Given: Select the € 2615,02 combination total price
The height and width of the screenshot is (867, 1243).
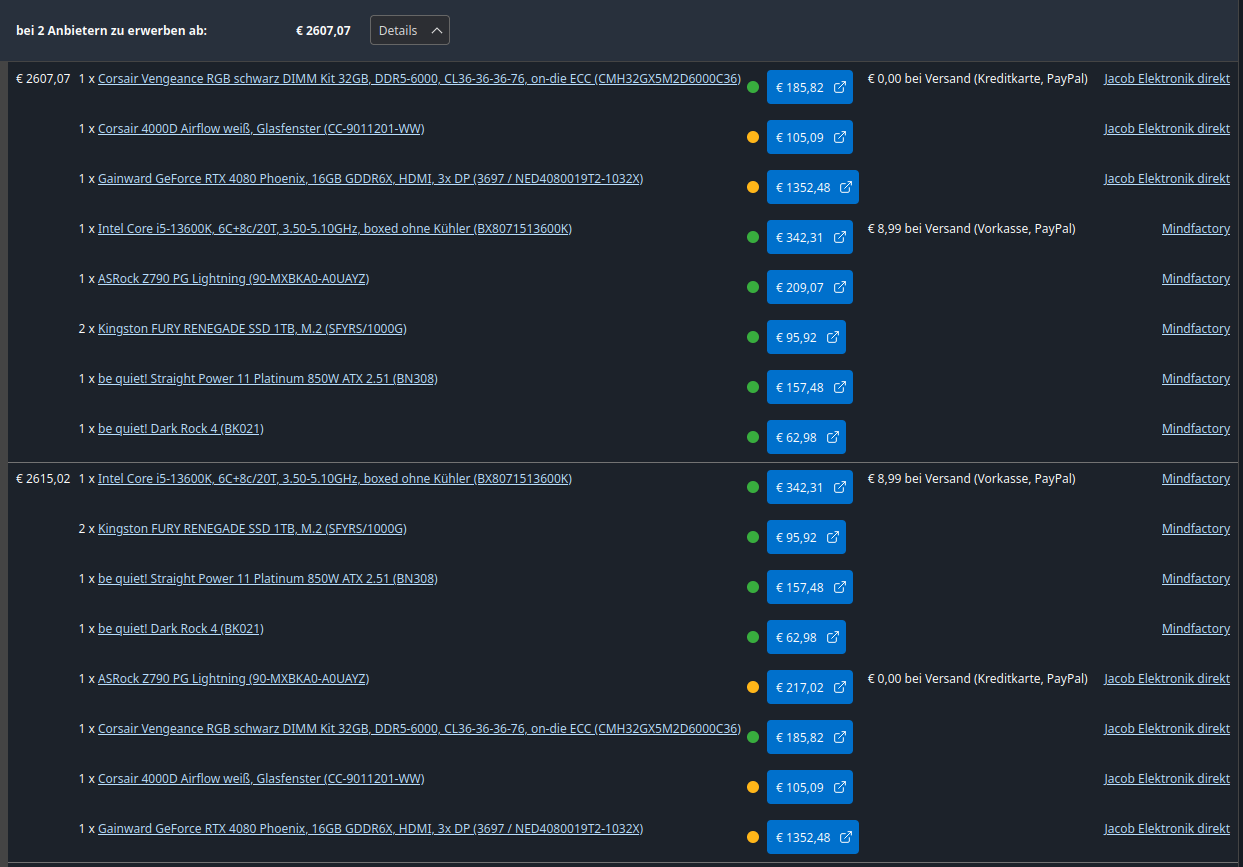Looking at the screenshot, I should click(43, 479).
